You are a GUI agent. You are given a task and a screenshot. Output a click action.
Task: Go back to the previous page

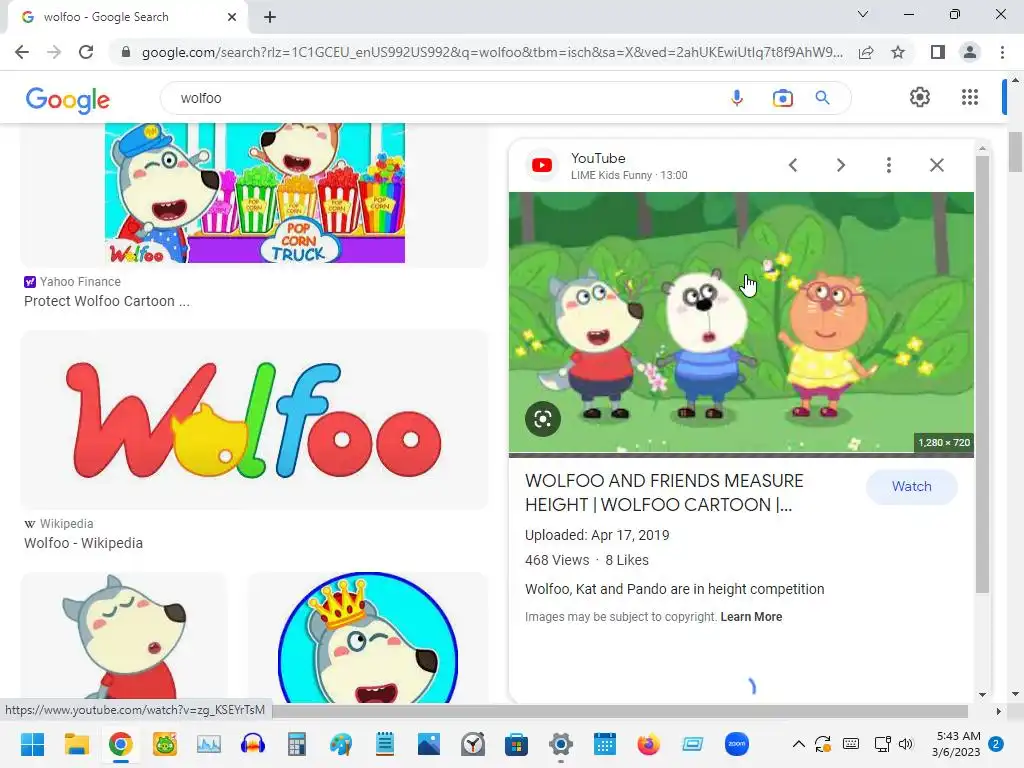point(22,52)
